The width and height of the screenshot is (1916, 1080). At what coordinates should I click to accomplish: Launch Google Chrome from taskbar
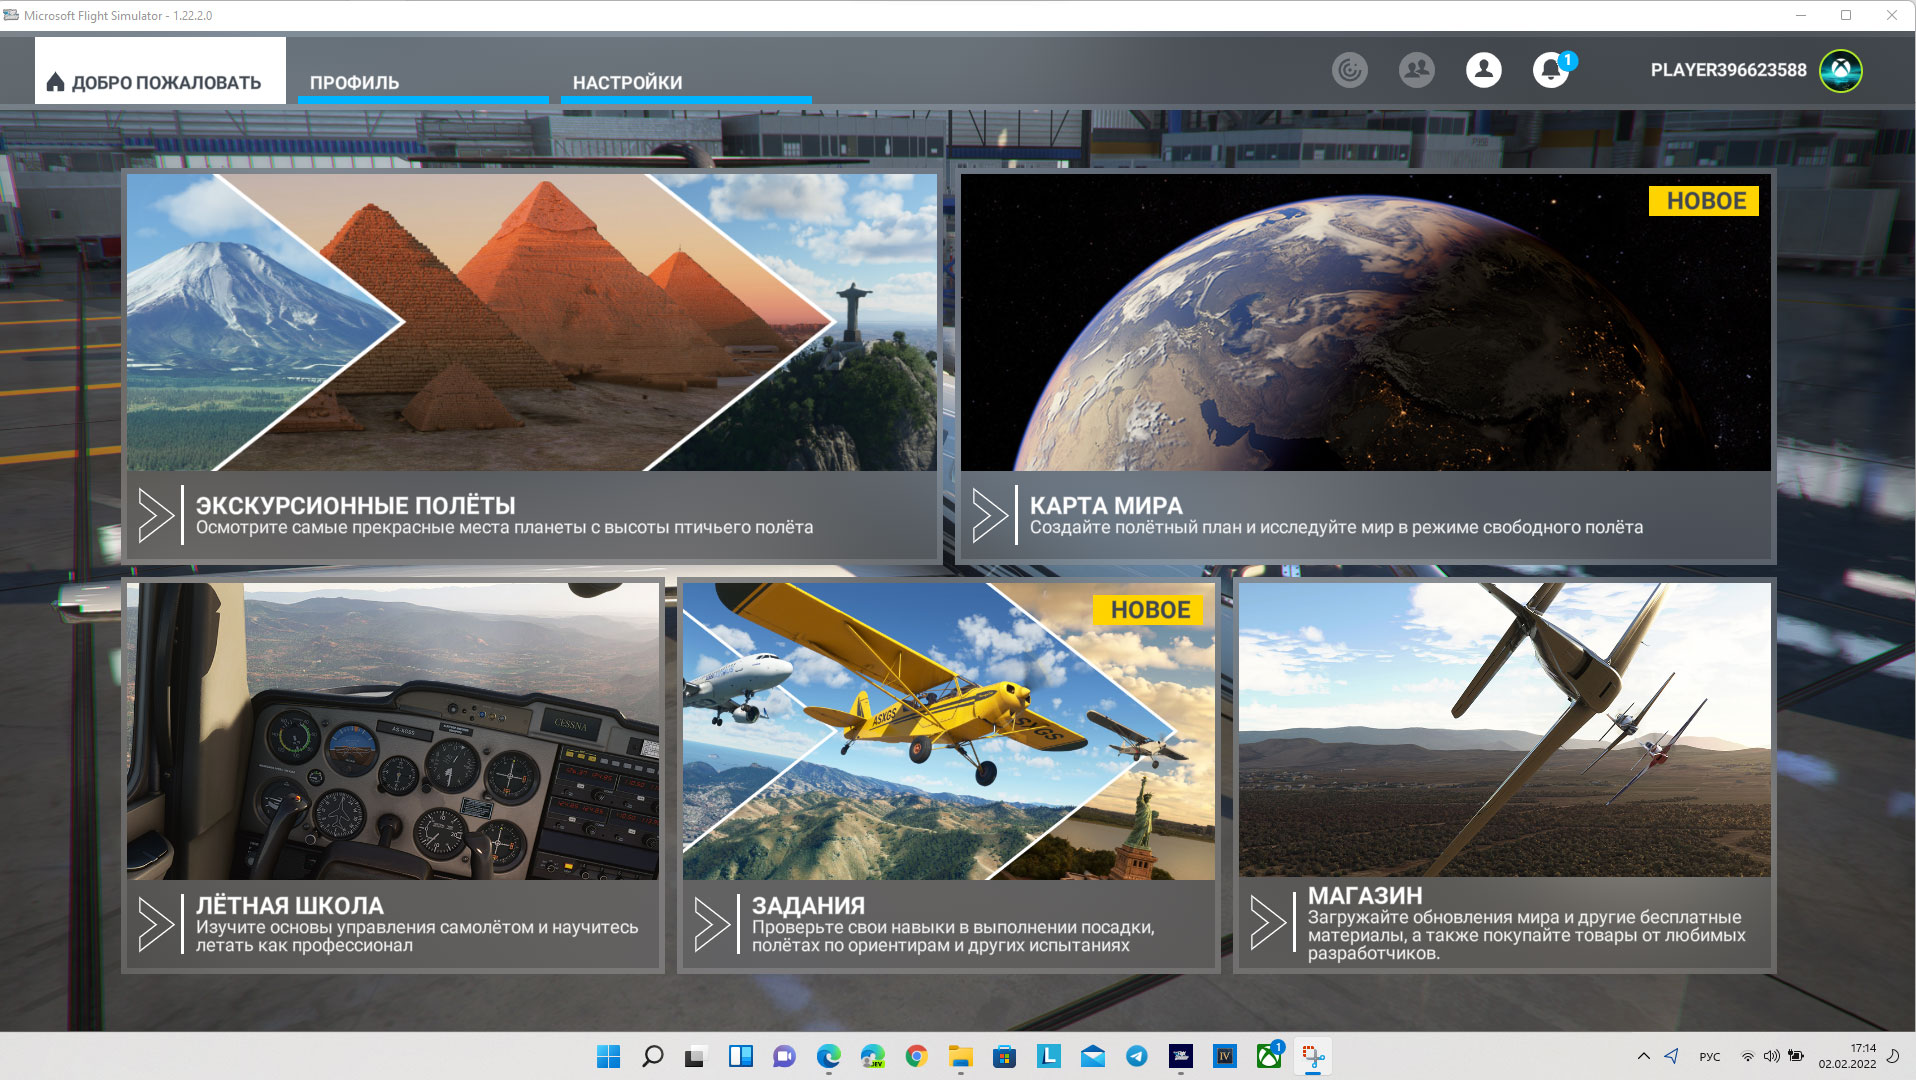coord(916,1056)
